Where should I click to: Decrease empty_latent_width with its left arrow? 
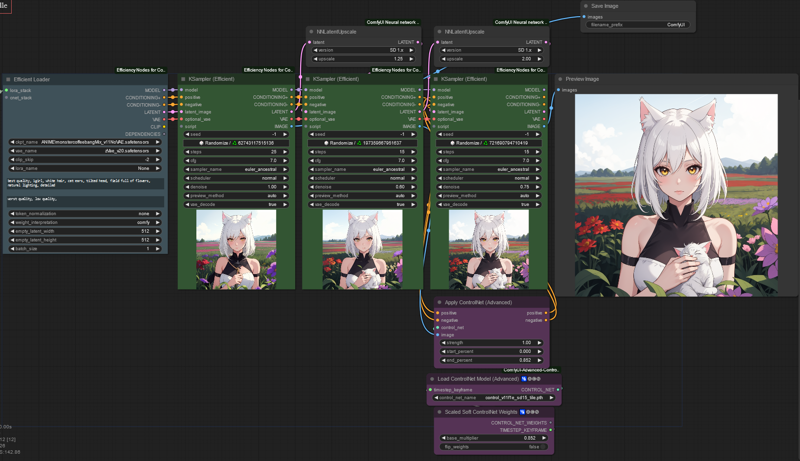[12, 231]
